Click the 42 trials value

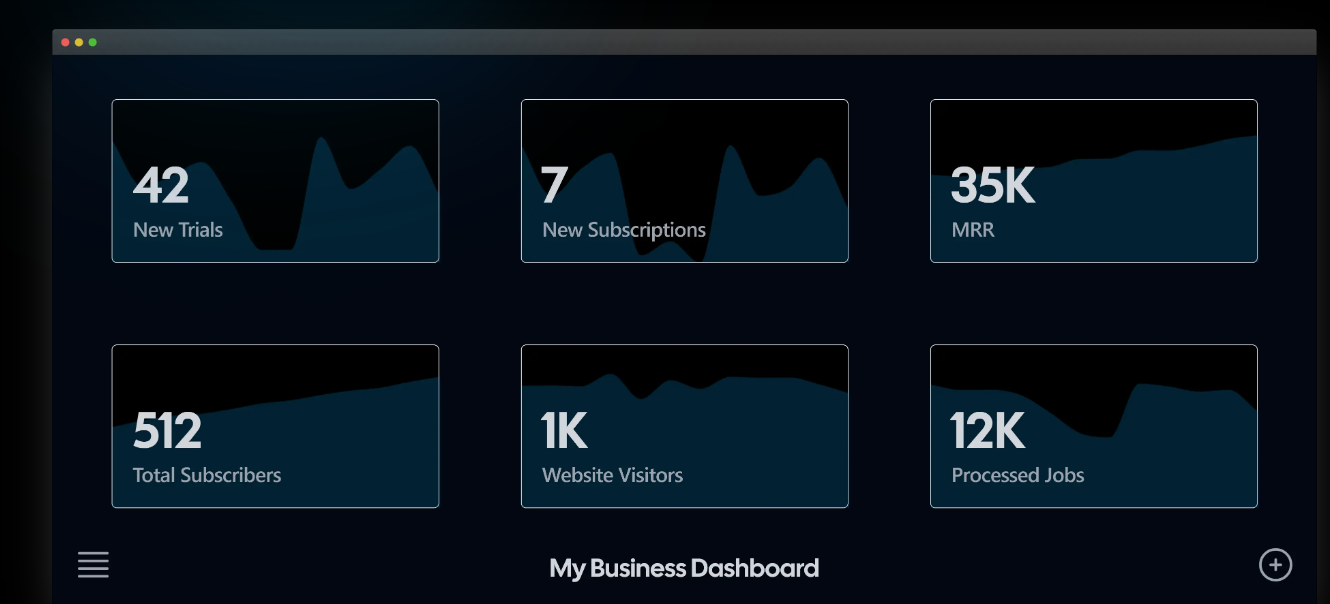coord(161,185)
